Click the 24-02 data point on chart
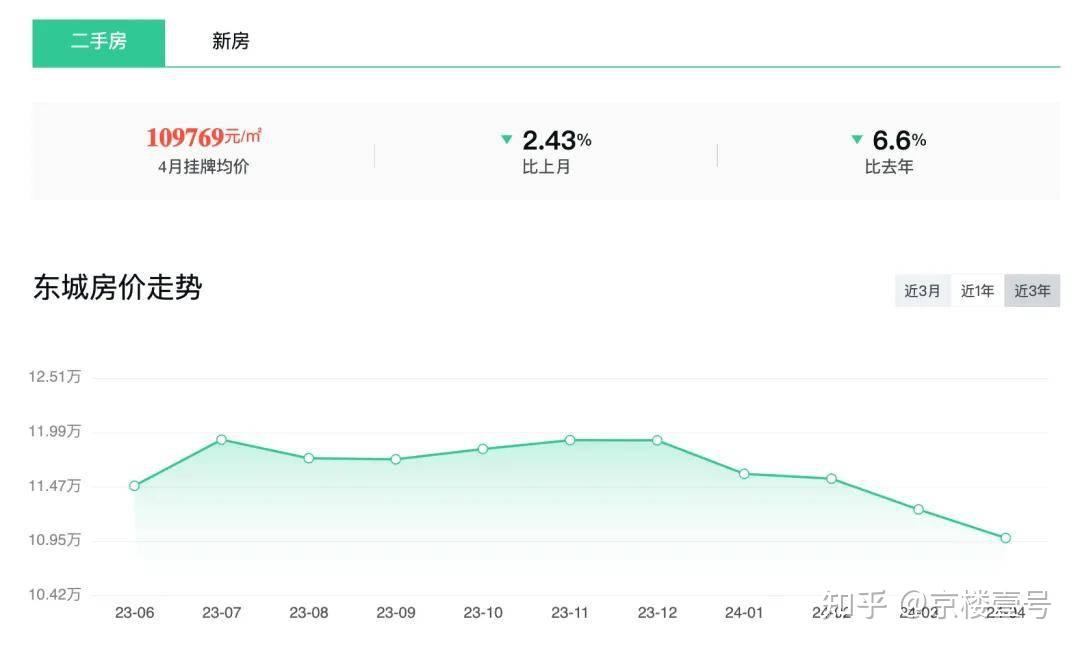Screen dimensions: 1080x649 point(831,479)
